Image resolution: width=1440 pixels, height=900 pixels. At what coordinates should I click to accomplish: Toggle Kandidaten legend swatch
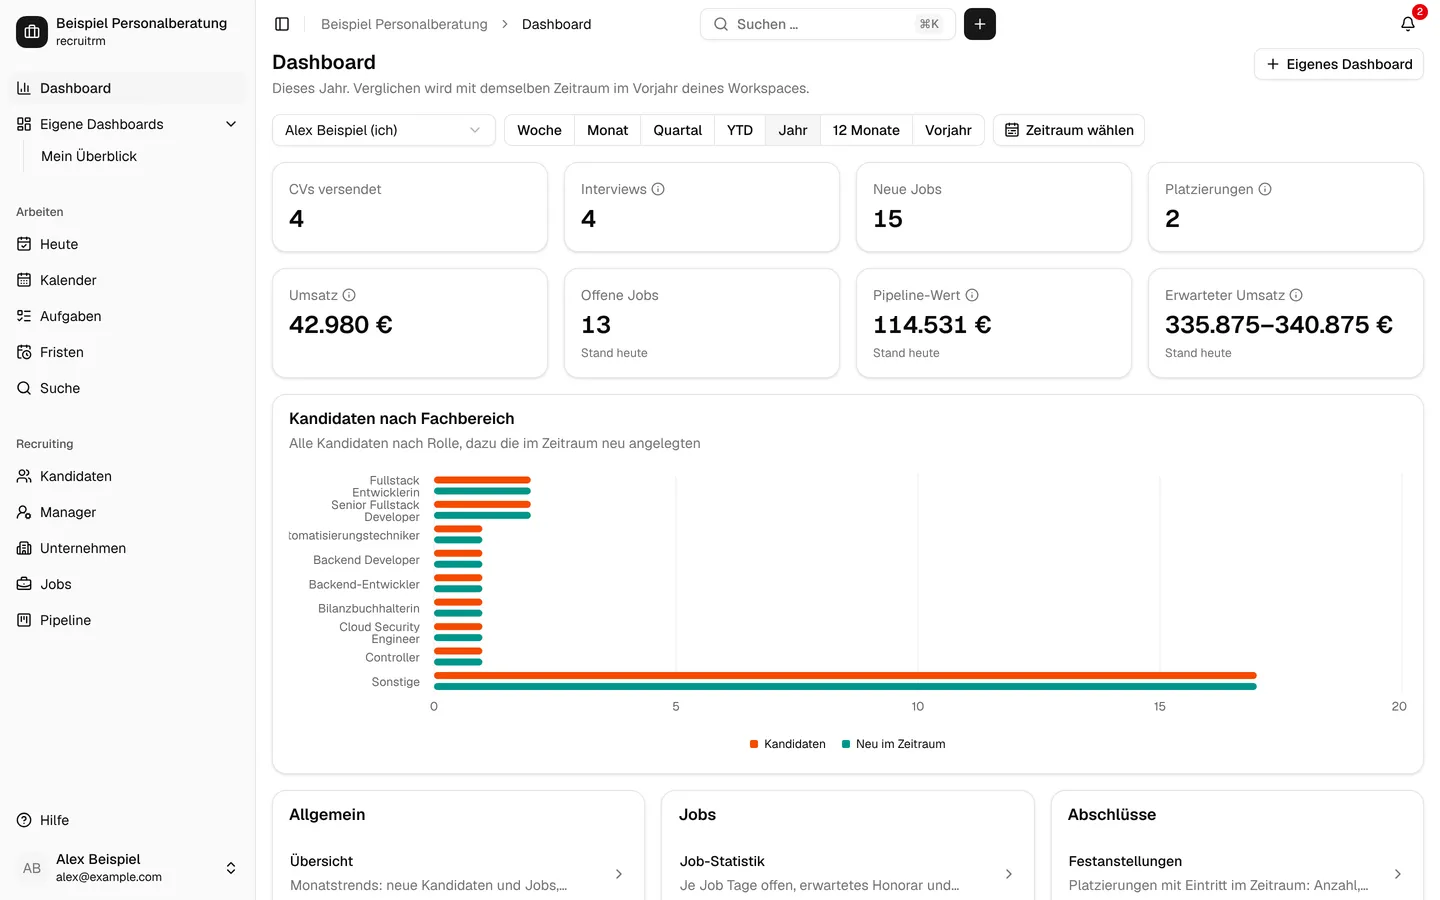point(754,744)
